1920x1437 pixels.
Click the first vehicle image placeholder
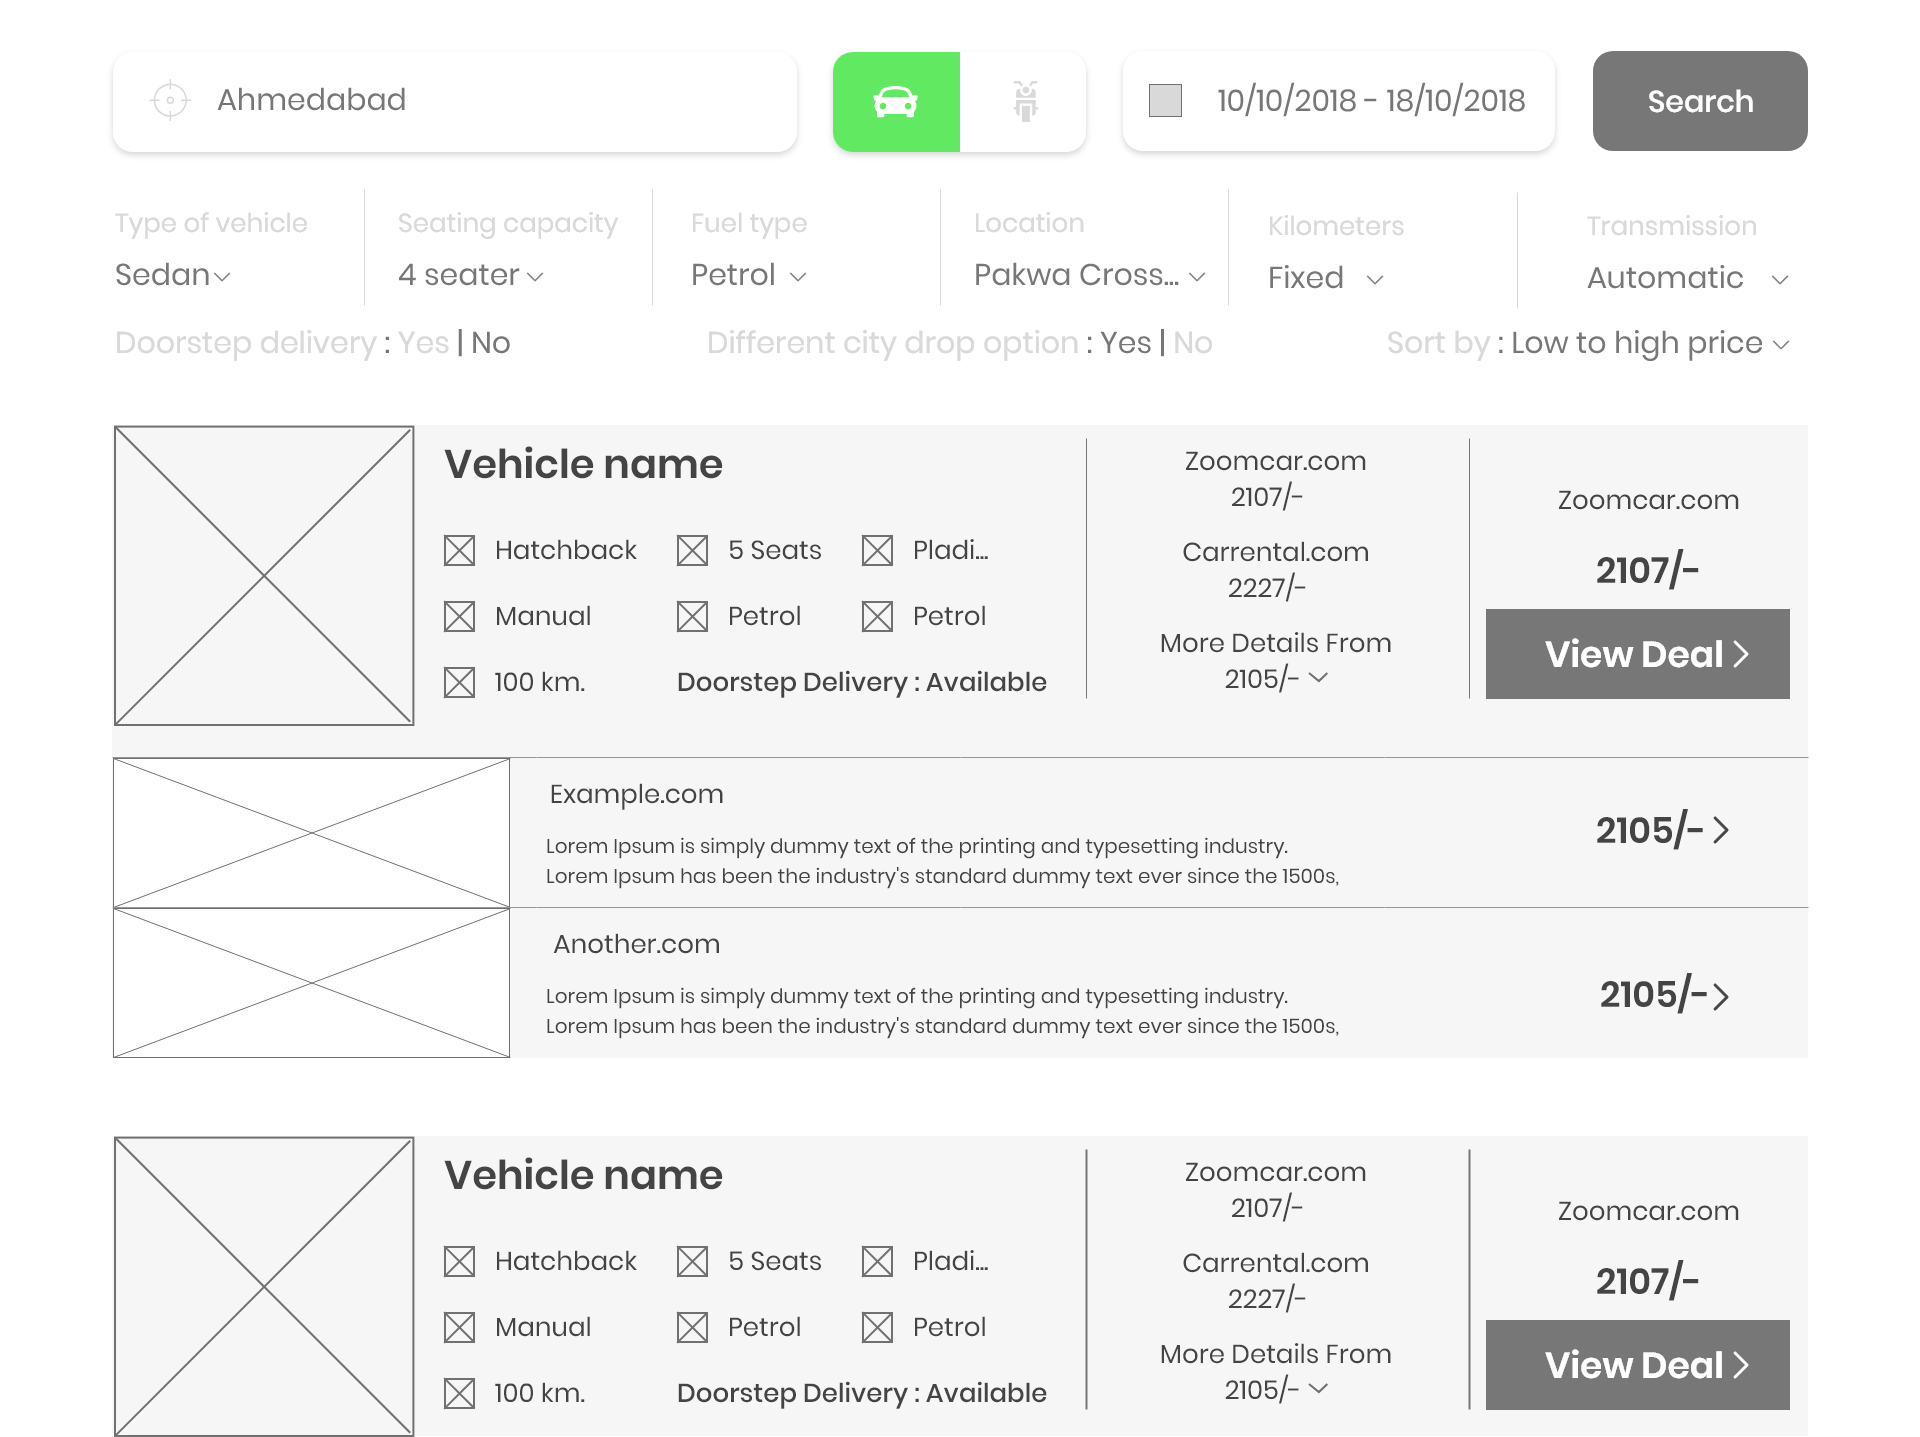click(264, 576)
